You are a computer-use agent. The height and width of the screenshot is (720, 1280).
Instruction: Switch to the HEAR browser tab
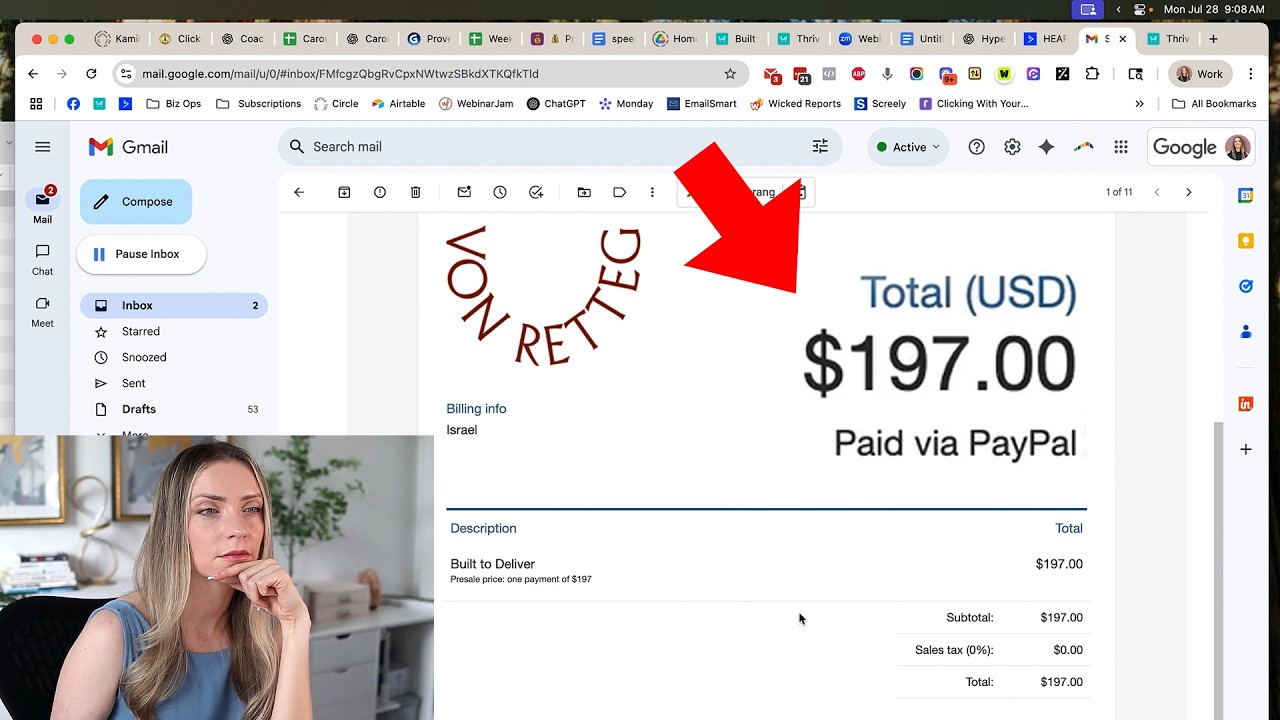[x=1044, y=39]
